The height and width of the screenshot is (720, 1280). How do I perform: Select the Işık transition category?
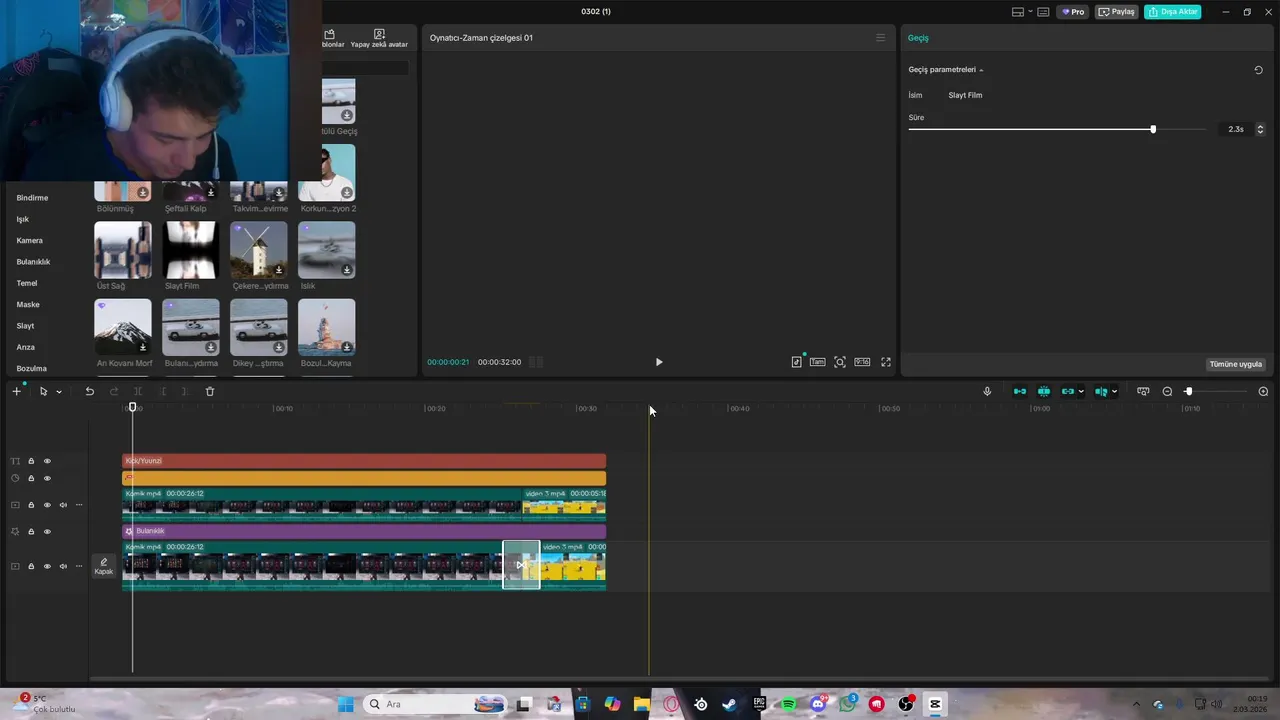[23, 219]
